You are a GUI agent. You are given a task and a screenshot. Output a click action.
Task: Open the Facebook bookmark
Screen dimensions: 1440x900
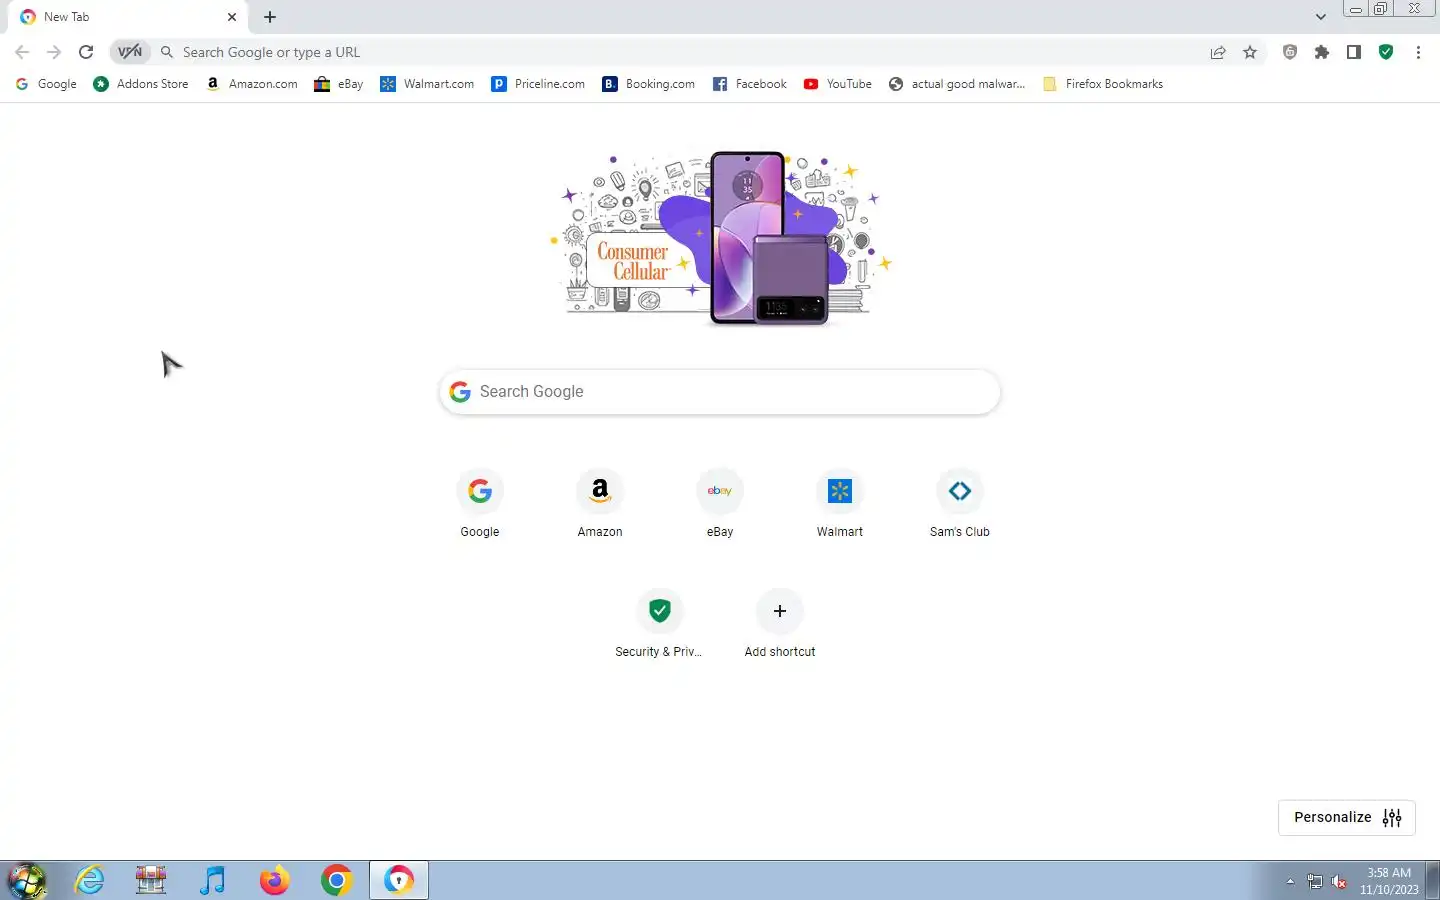(750, 84)
